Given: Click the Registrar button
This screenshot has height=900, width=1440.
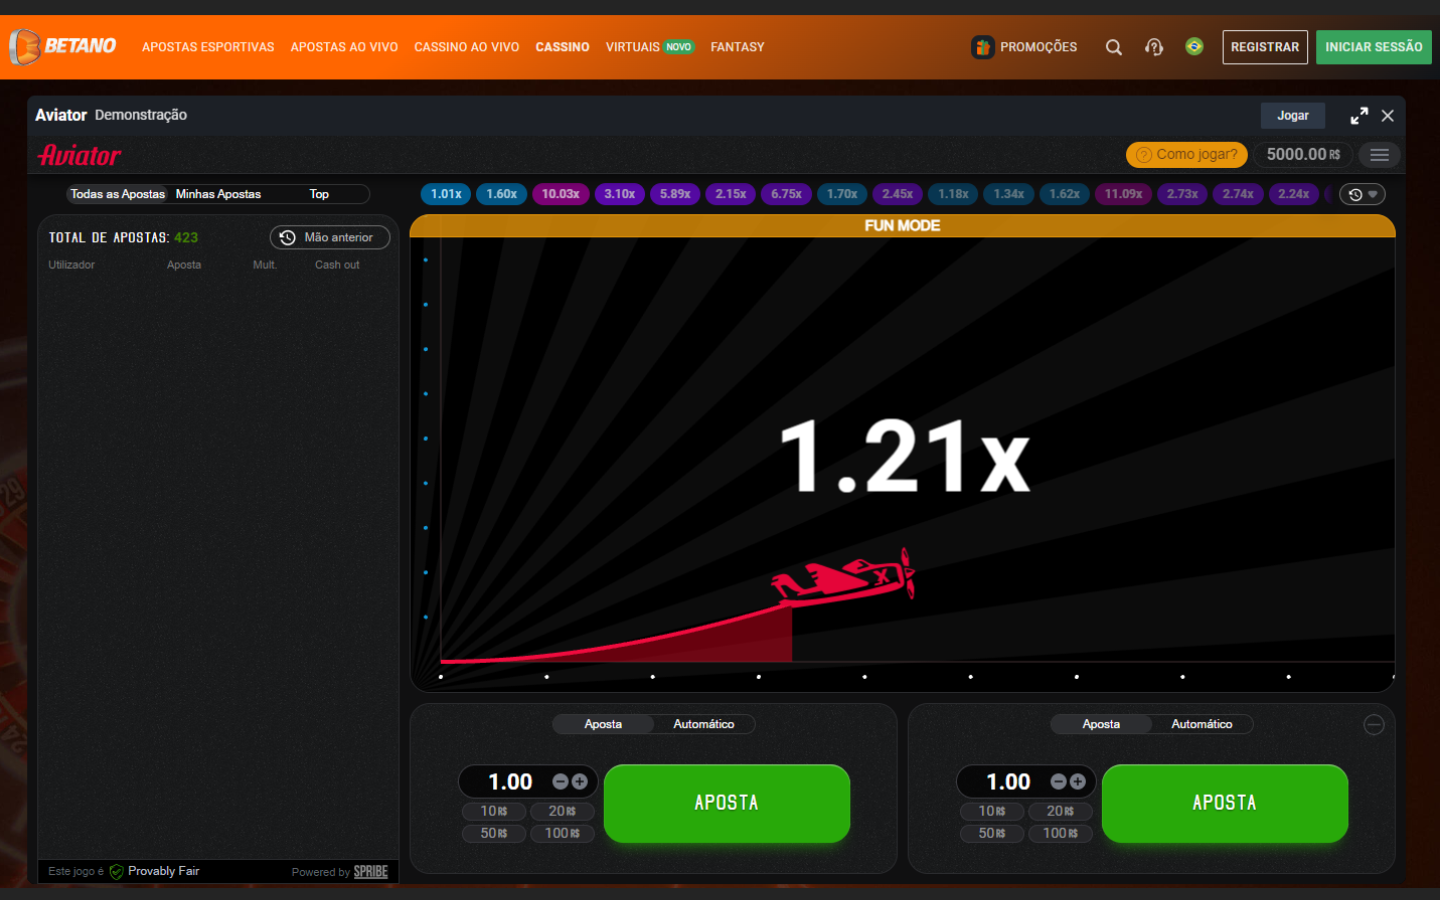Looking at the screenshot, I should pyautogui.click(x=1265, y=47).
